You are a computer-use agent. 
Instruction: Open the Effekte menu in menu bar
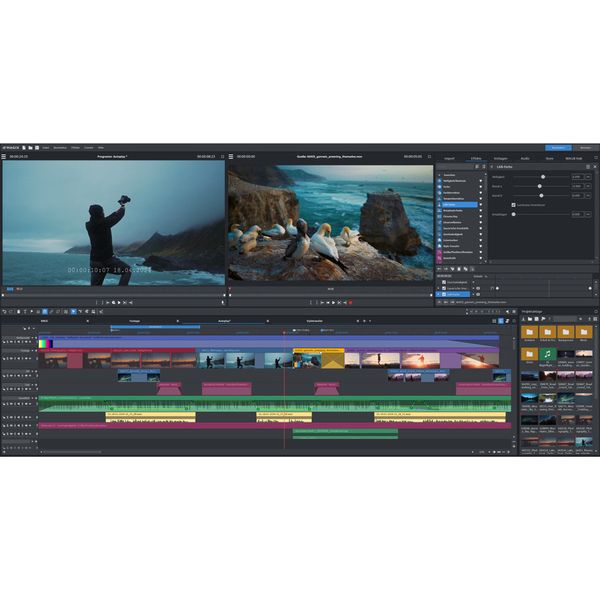(75, 148)
